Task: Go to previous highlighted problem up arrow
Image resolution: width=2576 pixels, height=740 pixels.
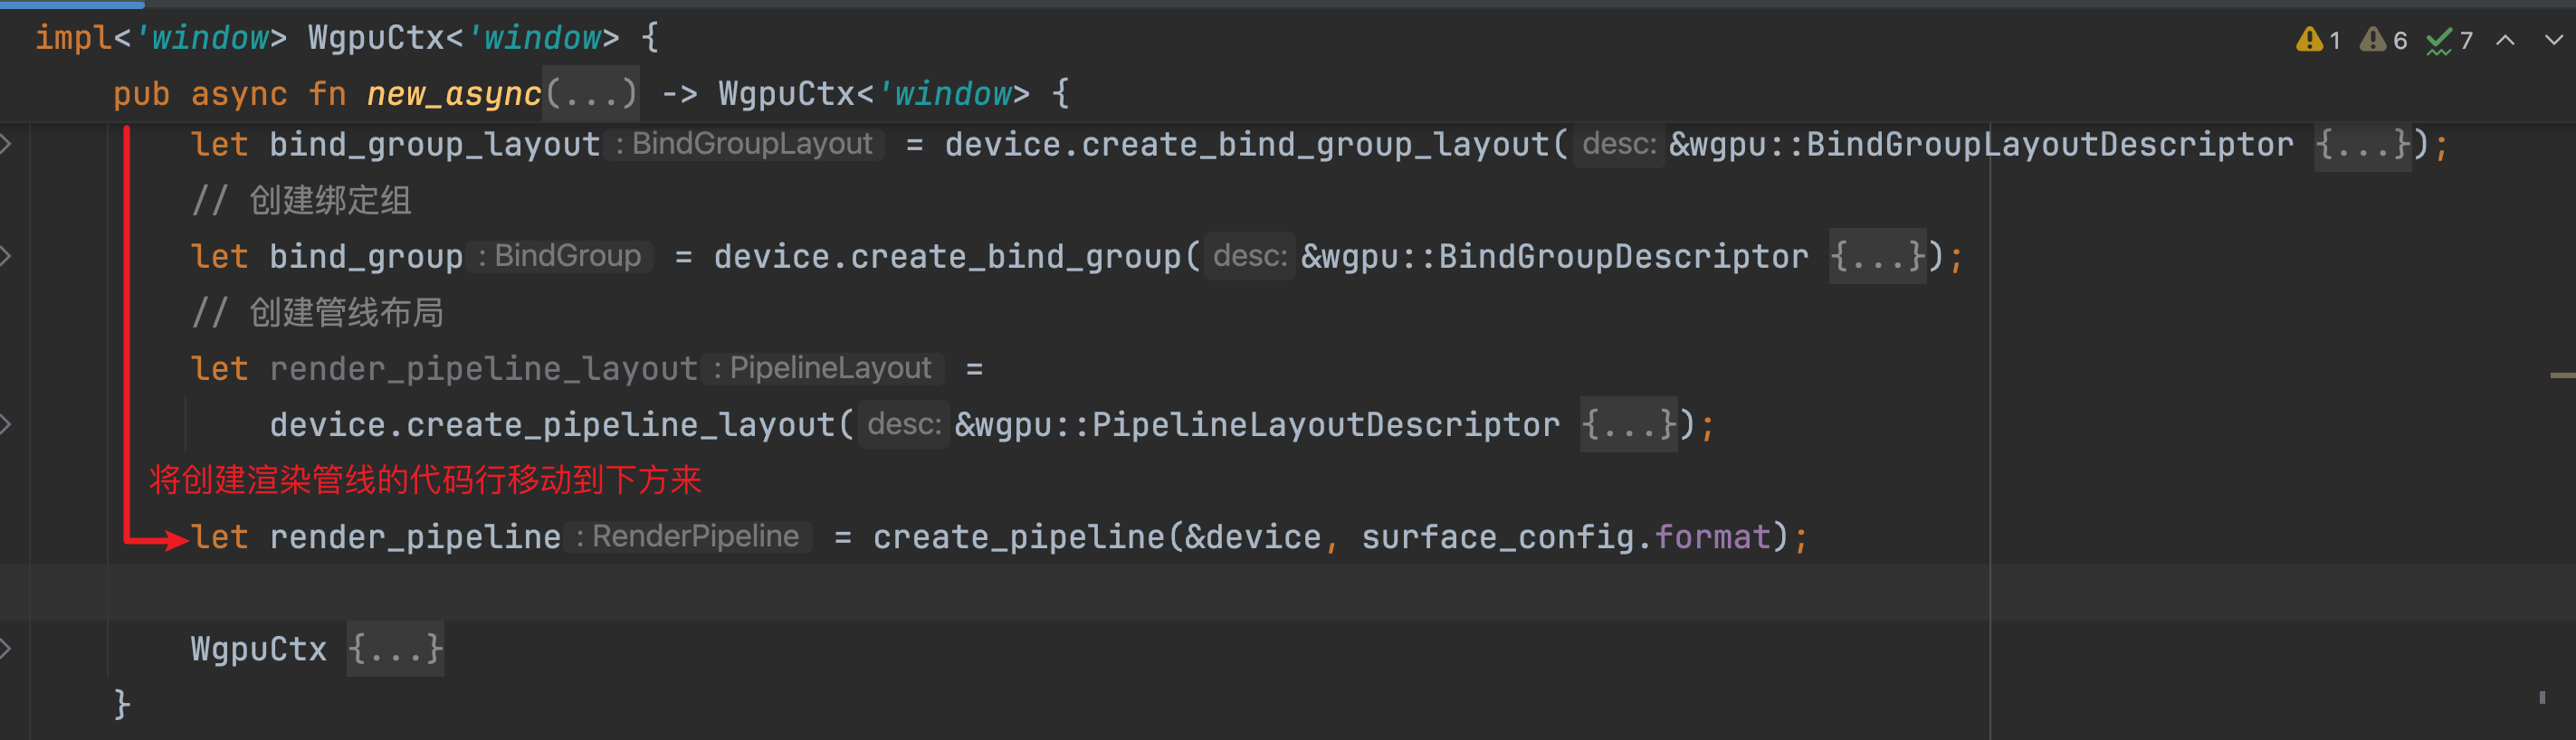Action: click(x=2505, y=40)
